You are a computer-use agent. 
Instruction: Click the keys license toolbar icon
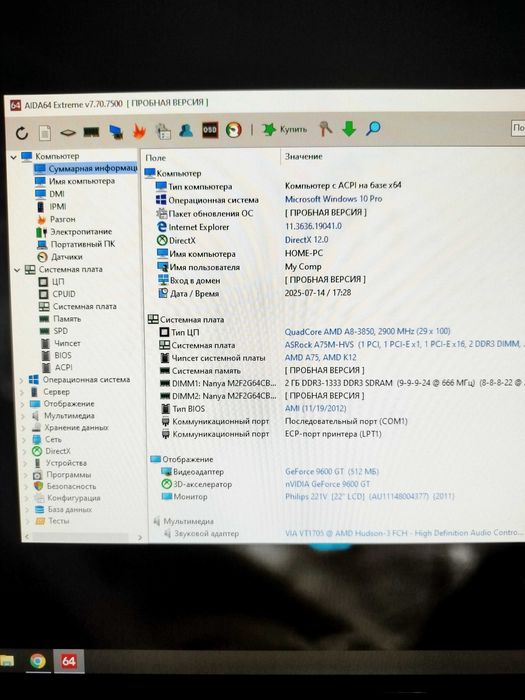click(325, 129)
